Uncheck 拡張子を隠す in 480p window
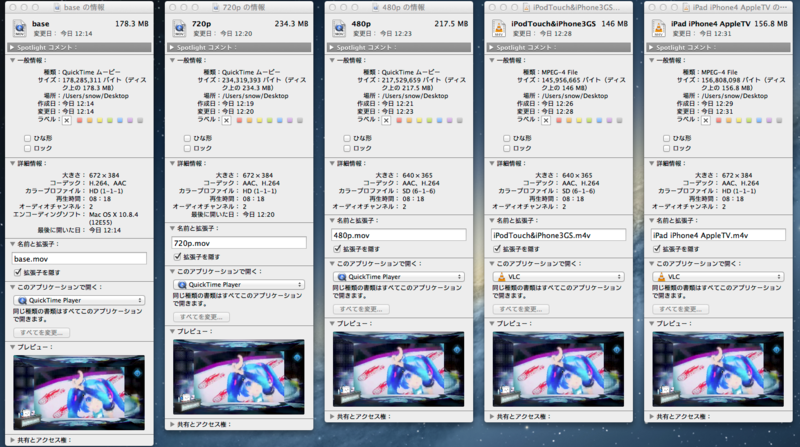 click(337, 249)
